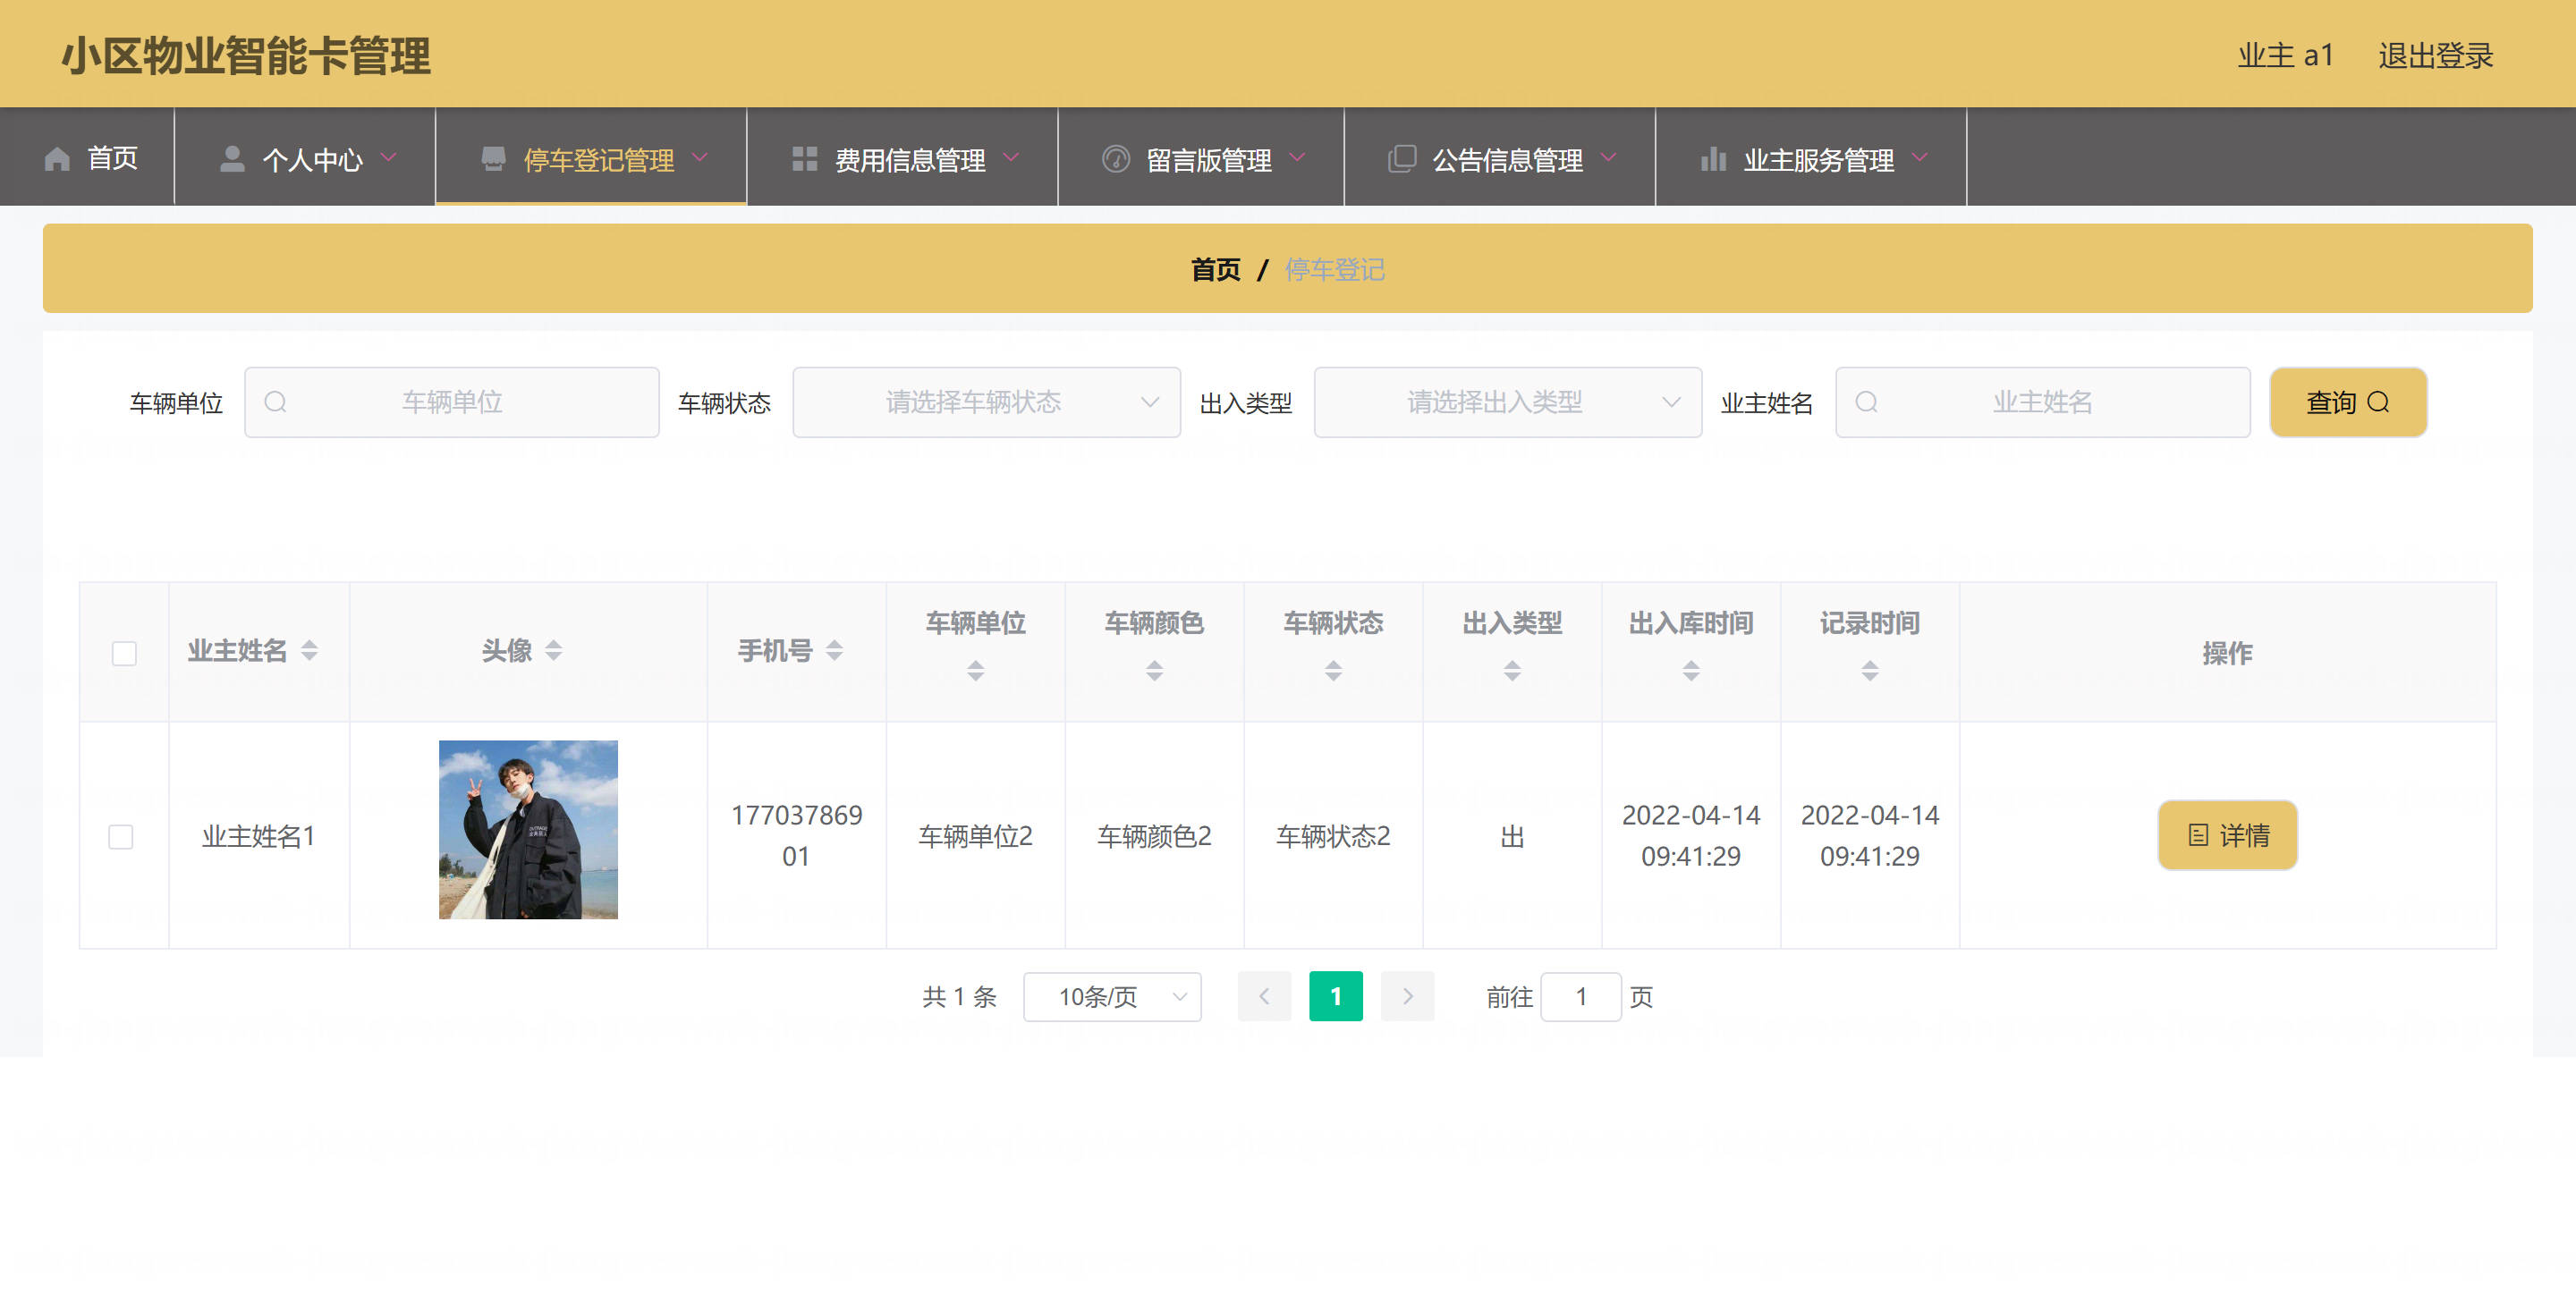Click the search icon inside 业主姓名 field
The height and width of the screenshot is (1311, 2576).
[1866, 402]
